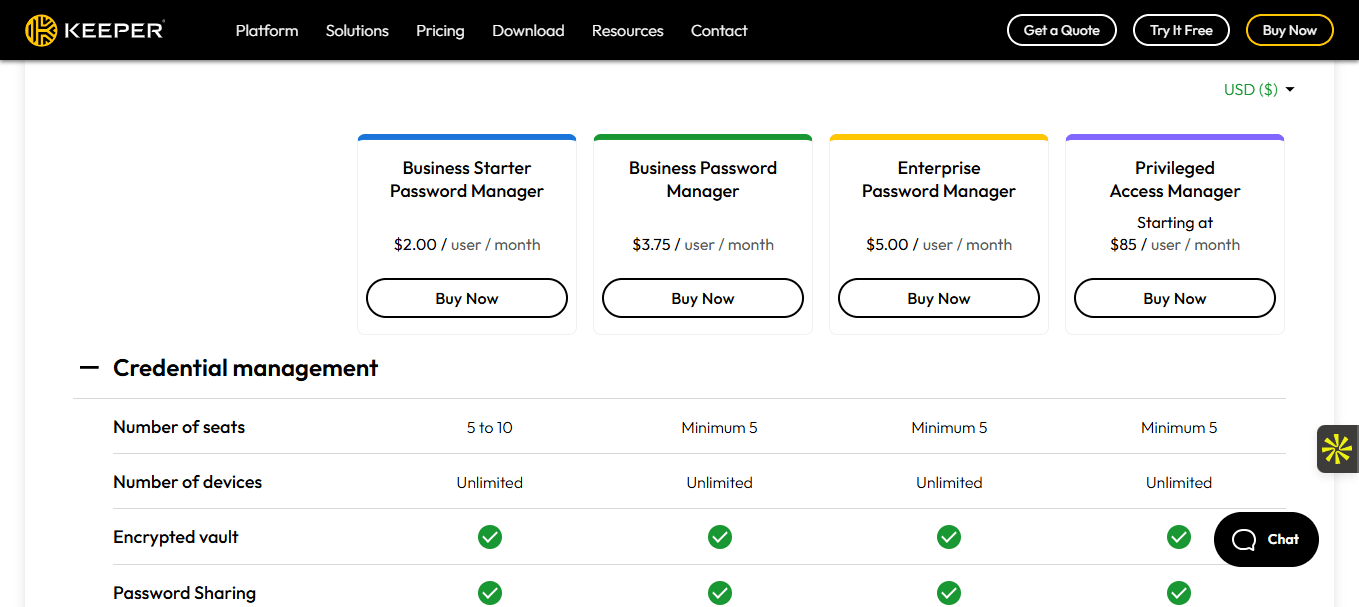
Task: Open the Download menu item
Action: pos(528,31)
